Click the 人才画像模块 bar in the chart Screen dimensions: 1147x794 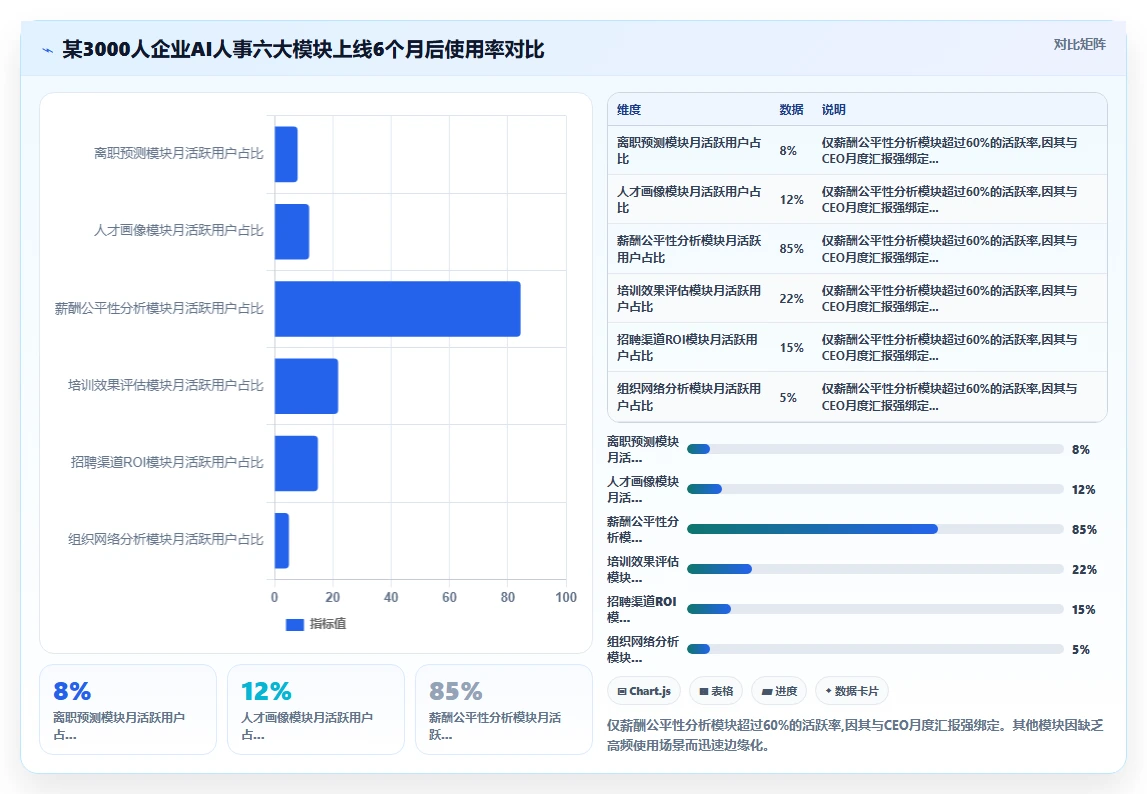[x=292, y=231]
